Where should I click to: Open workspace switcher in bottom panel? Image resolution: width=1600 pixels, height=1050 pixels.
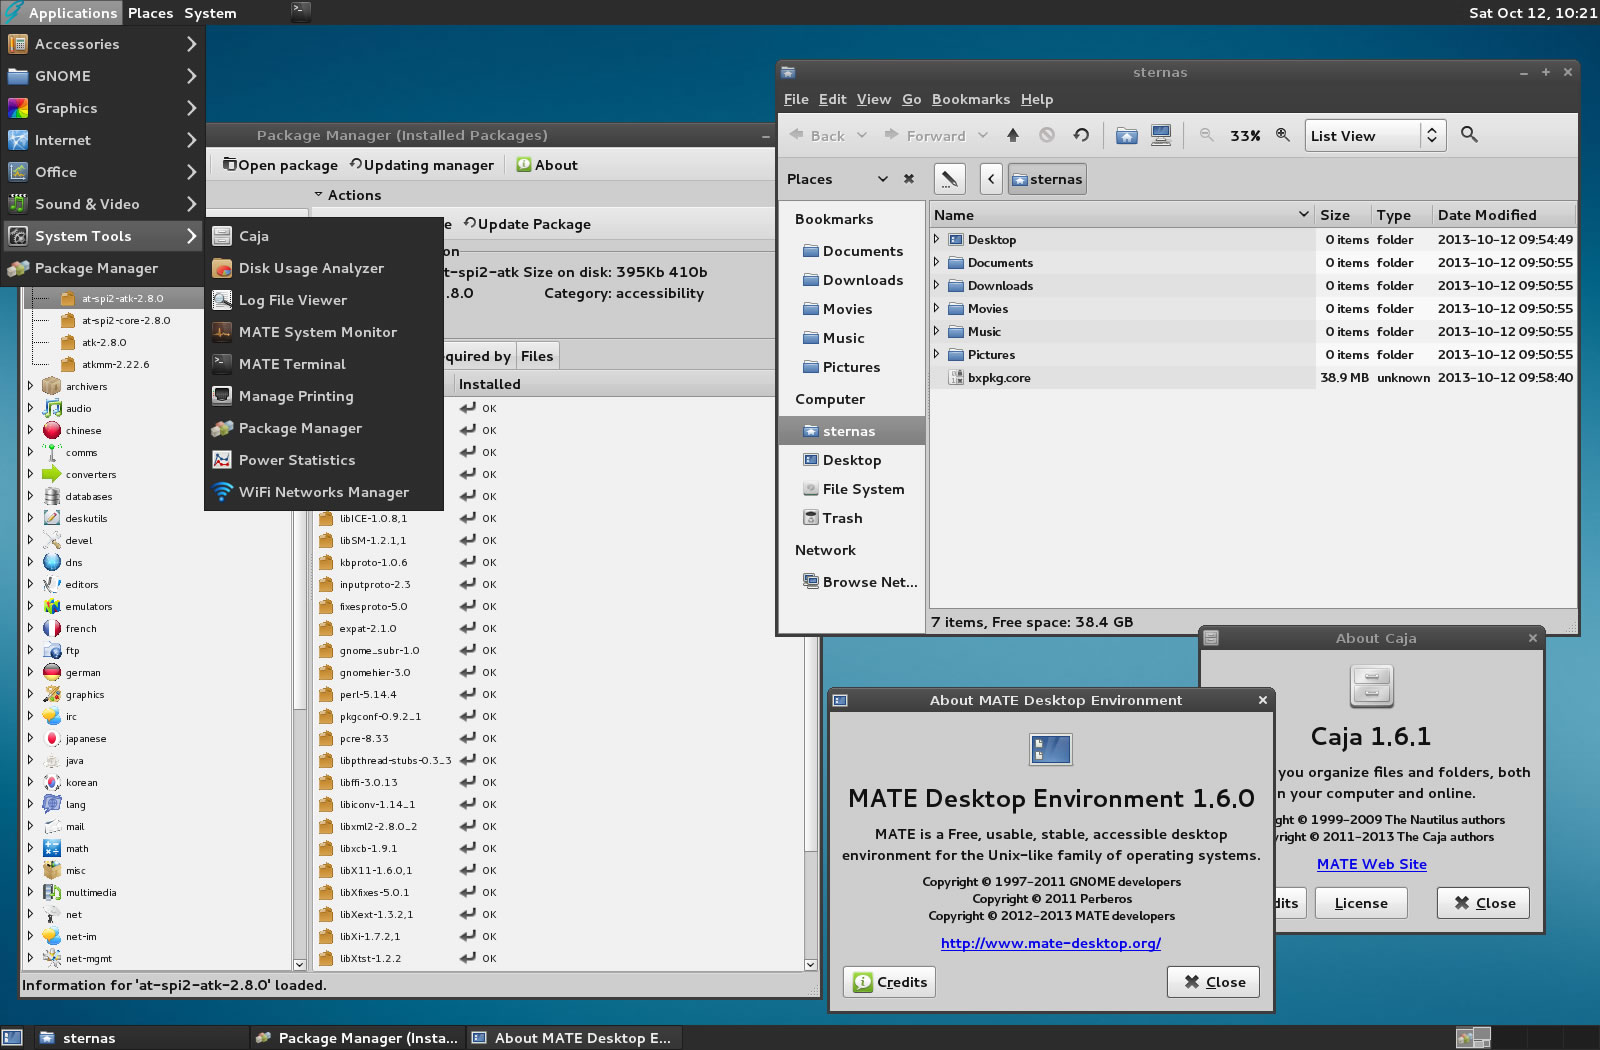pos(1474,1038)
